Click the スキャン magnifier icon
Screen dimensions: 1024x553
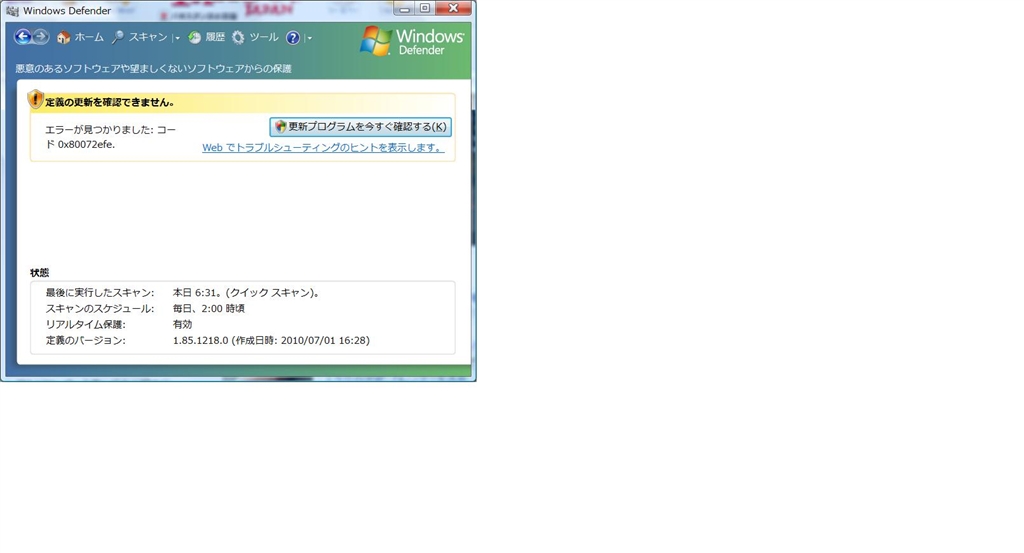point(118,38)
